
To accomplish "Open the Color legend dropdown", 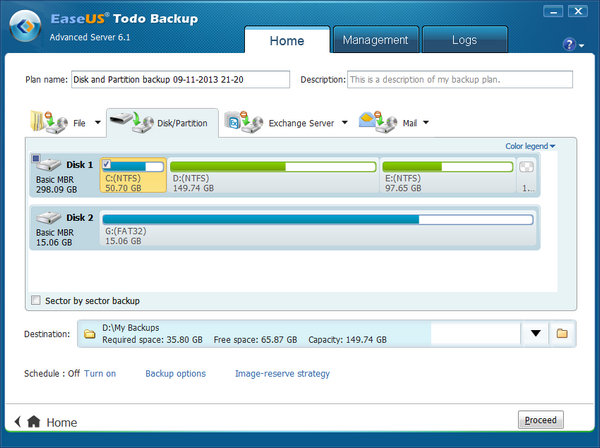I will [x=530, y=147].
